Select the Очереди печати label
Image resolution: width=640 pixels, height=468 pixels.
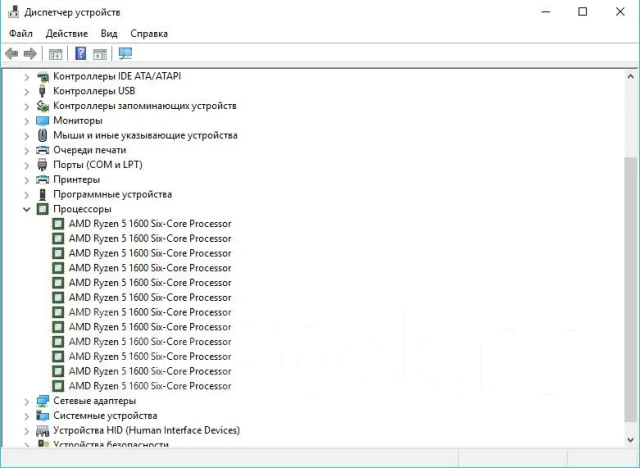tap(89, 150)
